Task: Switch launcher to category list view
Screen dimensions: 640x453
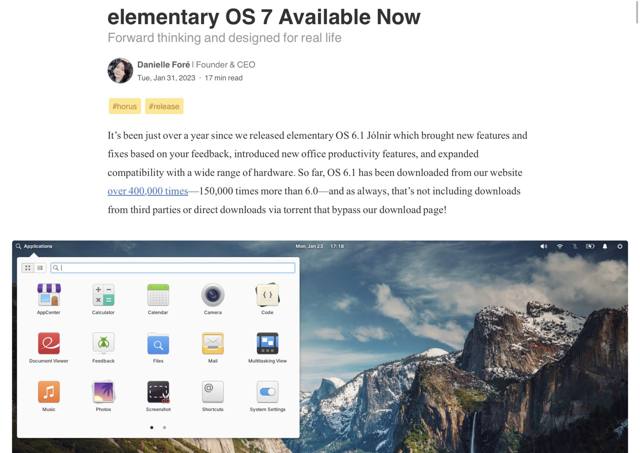Action: click(40, 268)
